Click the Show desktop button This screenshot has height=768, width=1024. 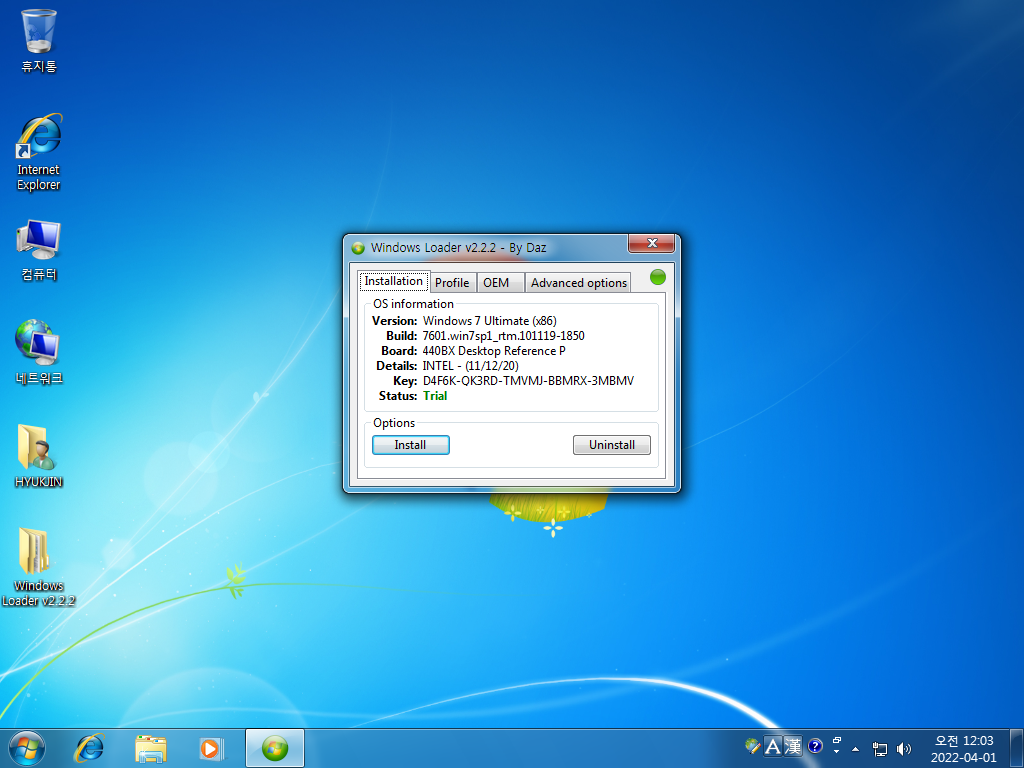click(1017, 748)
